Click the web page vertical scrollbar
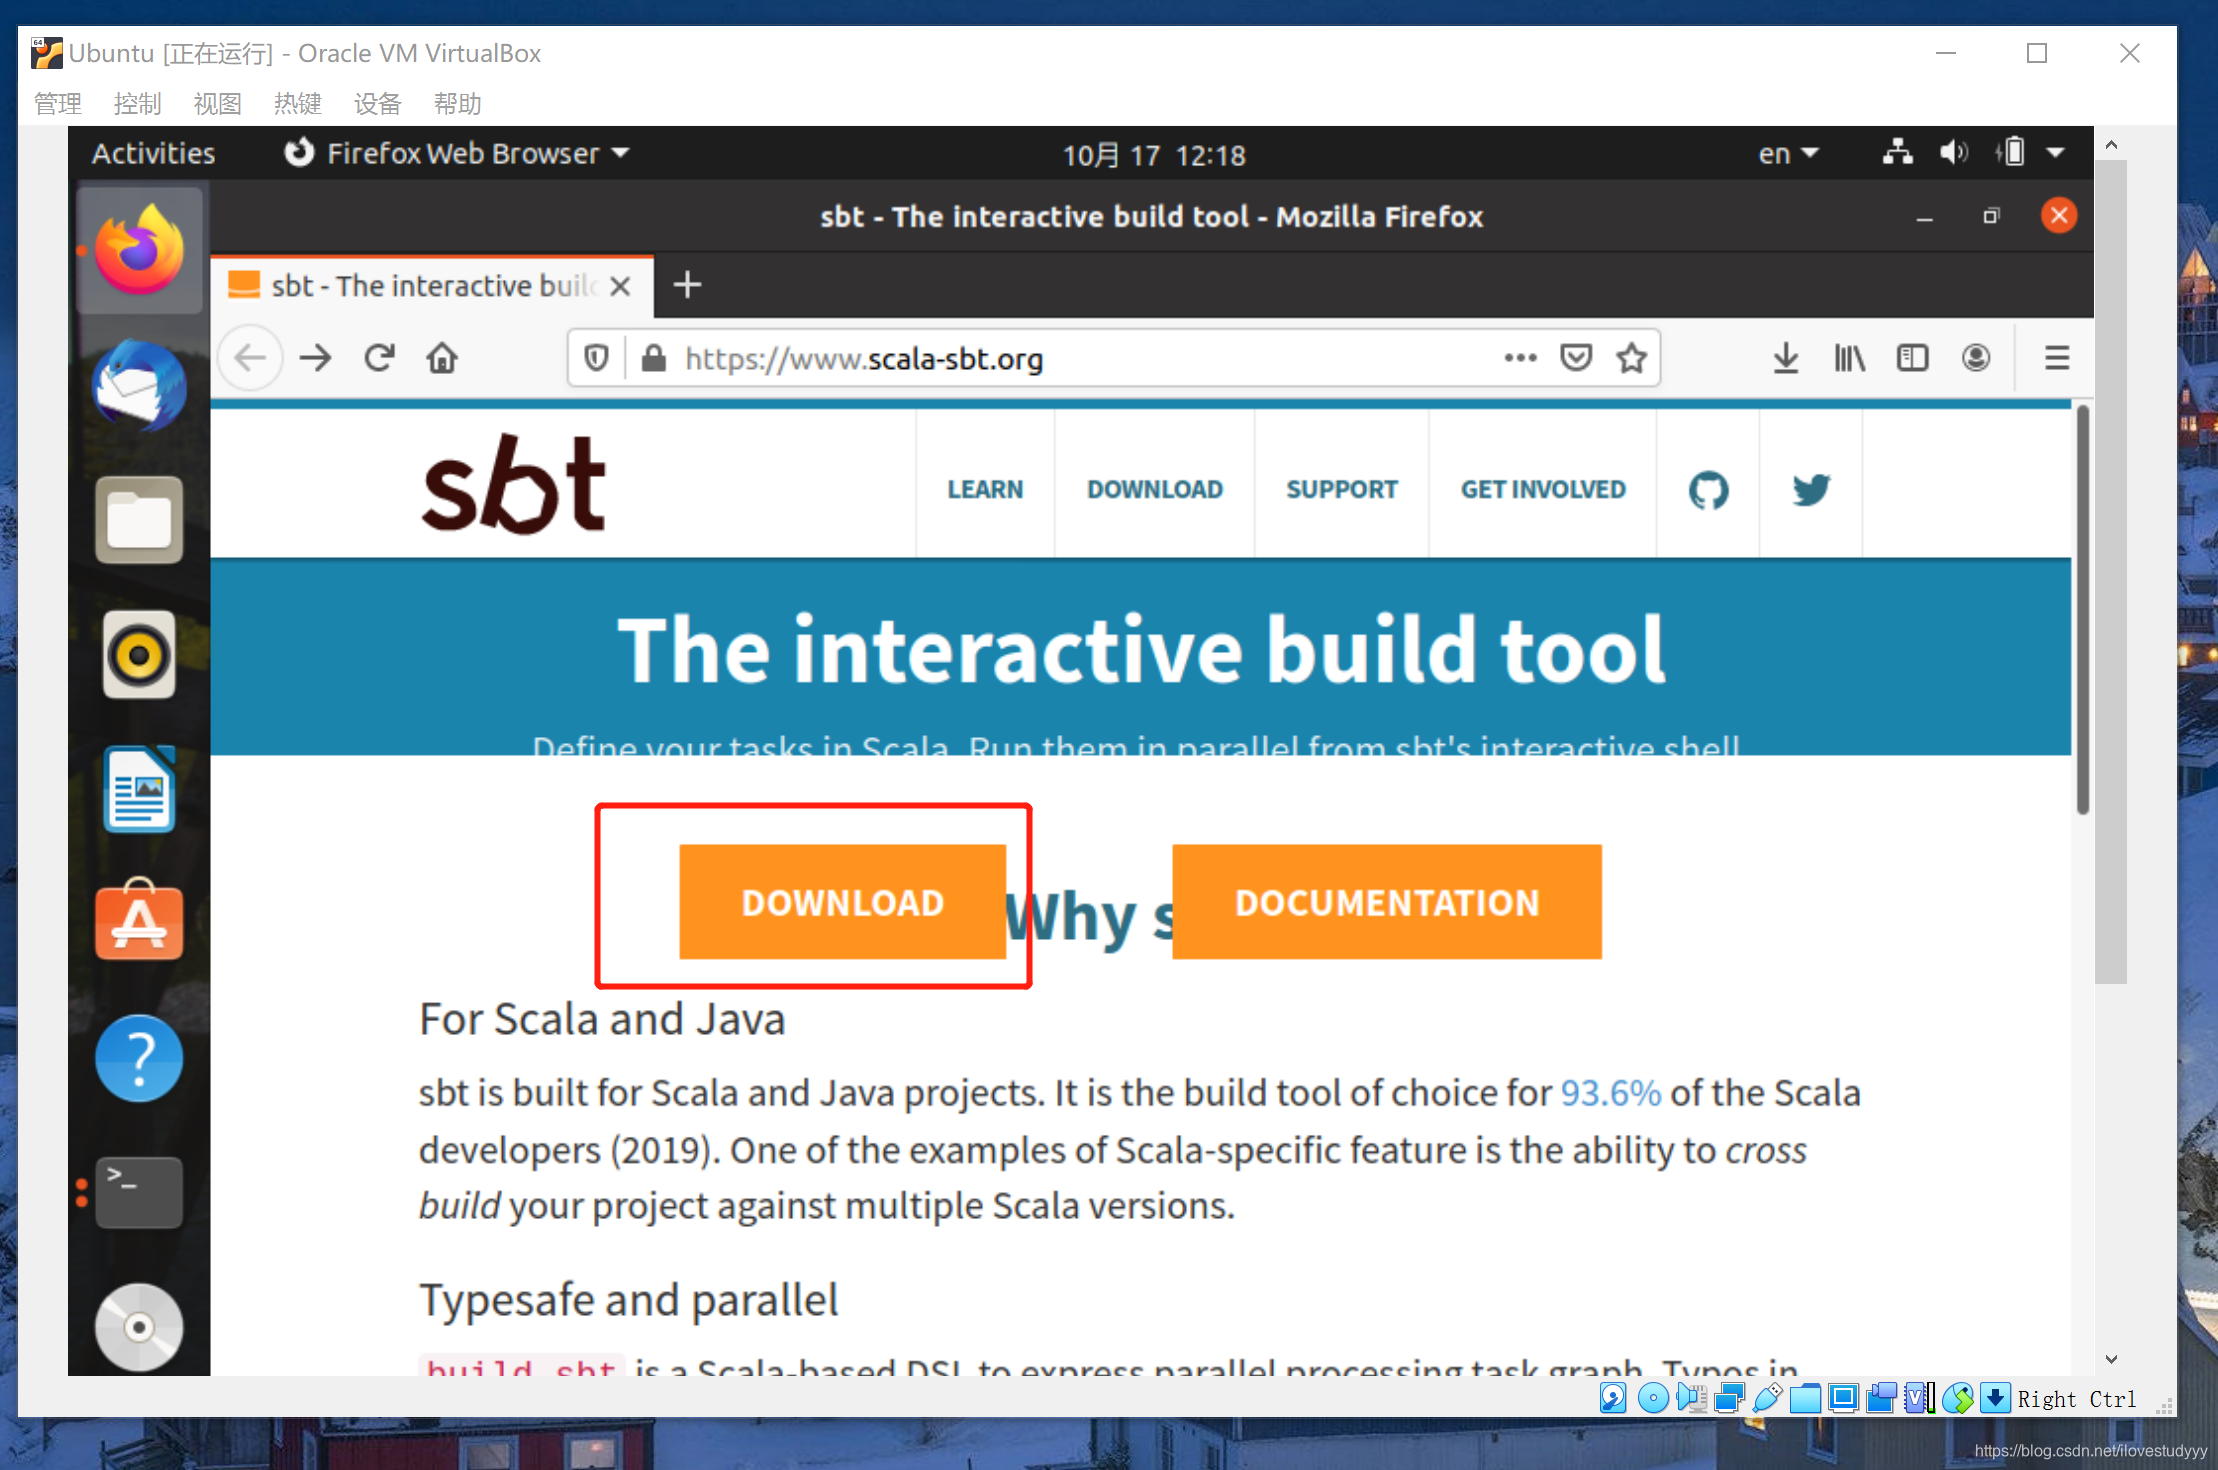Image resolution: width=2218 pixels, height=1470 pixels. pyautogui.click(x=2082, y=610)
